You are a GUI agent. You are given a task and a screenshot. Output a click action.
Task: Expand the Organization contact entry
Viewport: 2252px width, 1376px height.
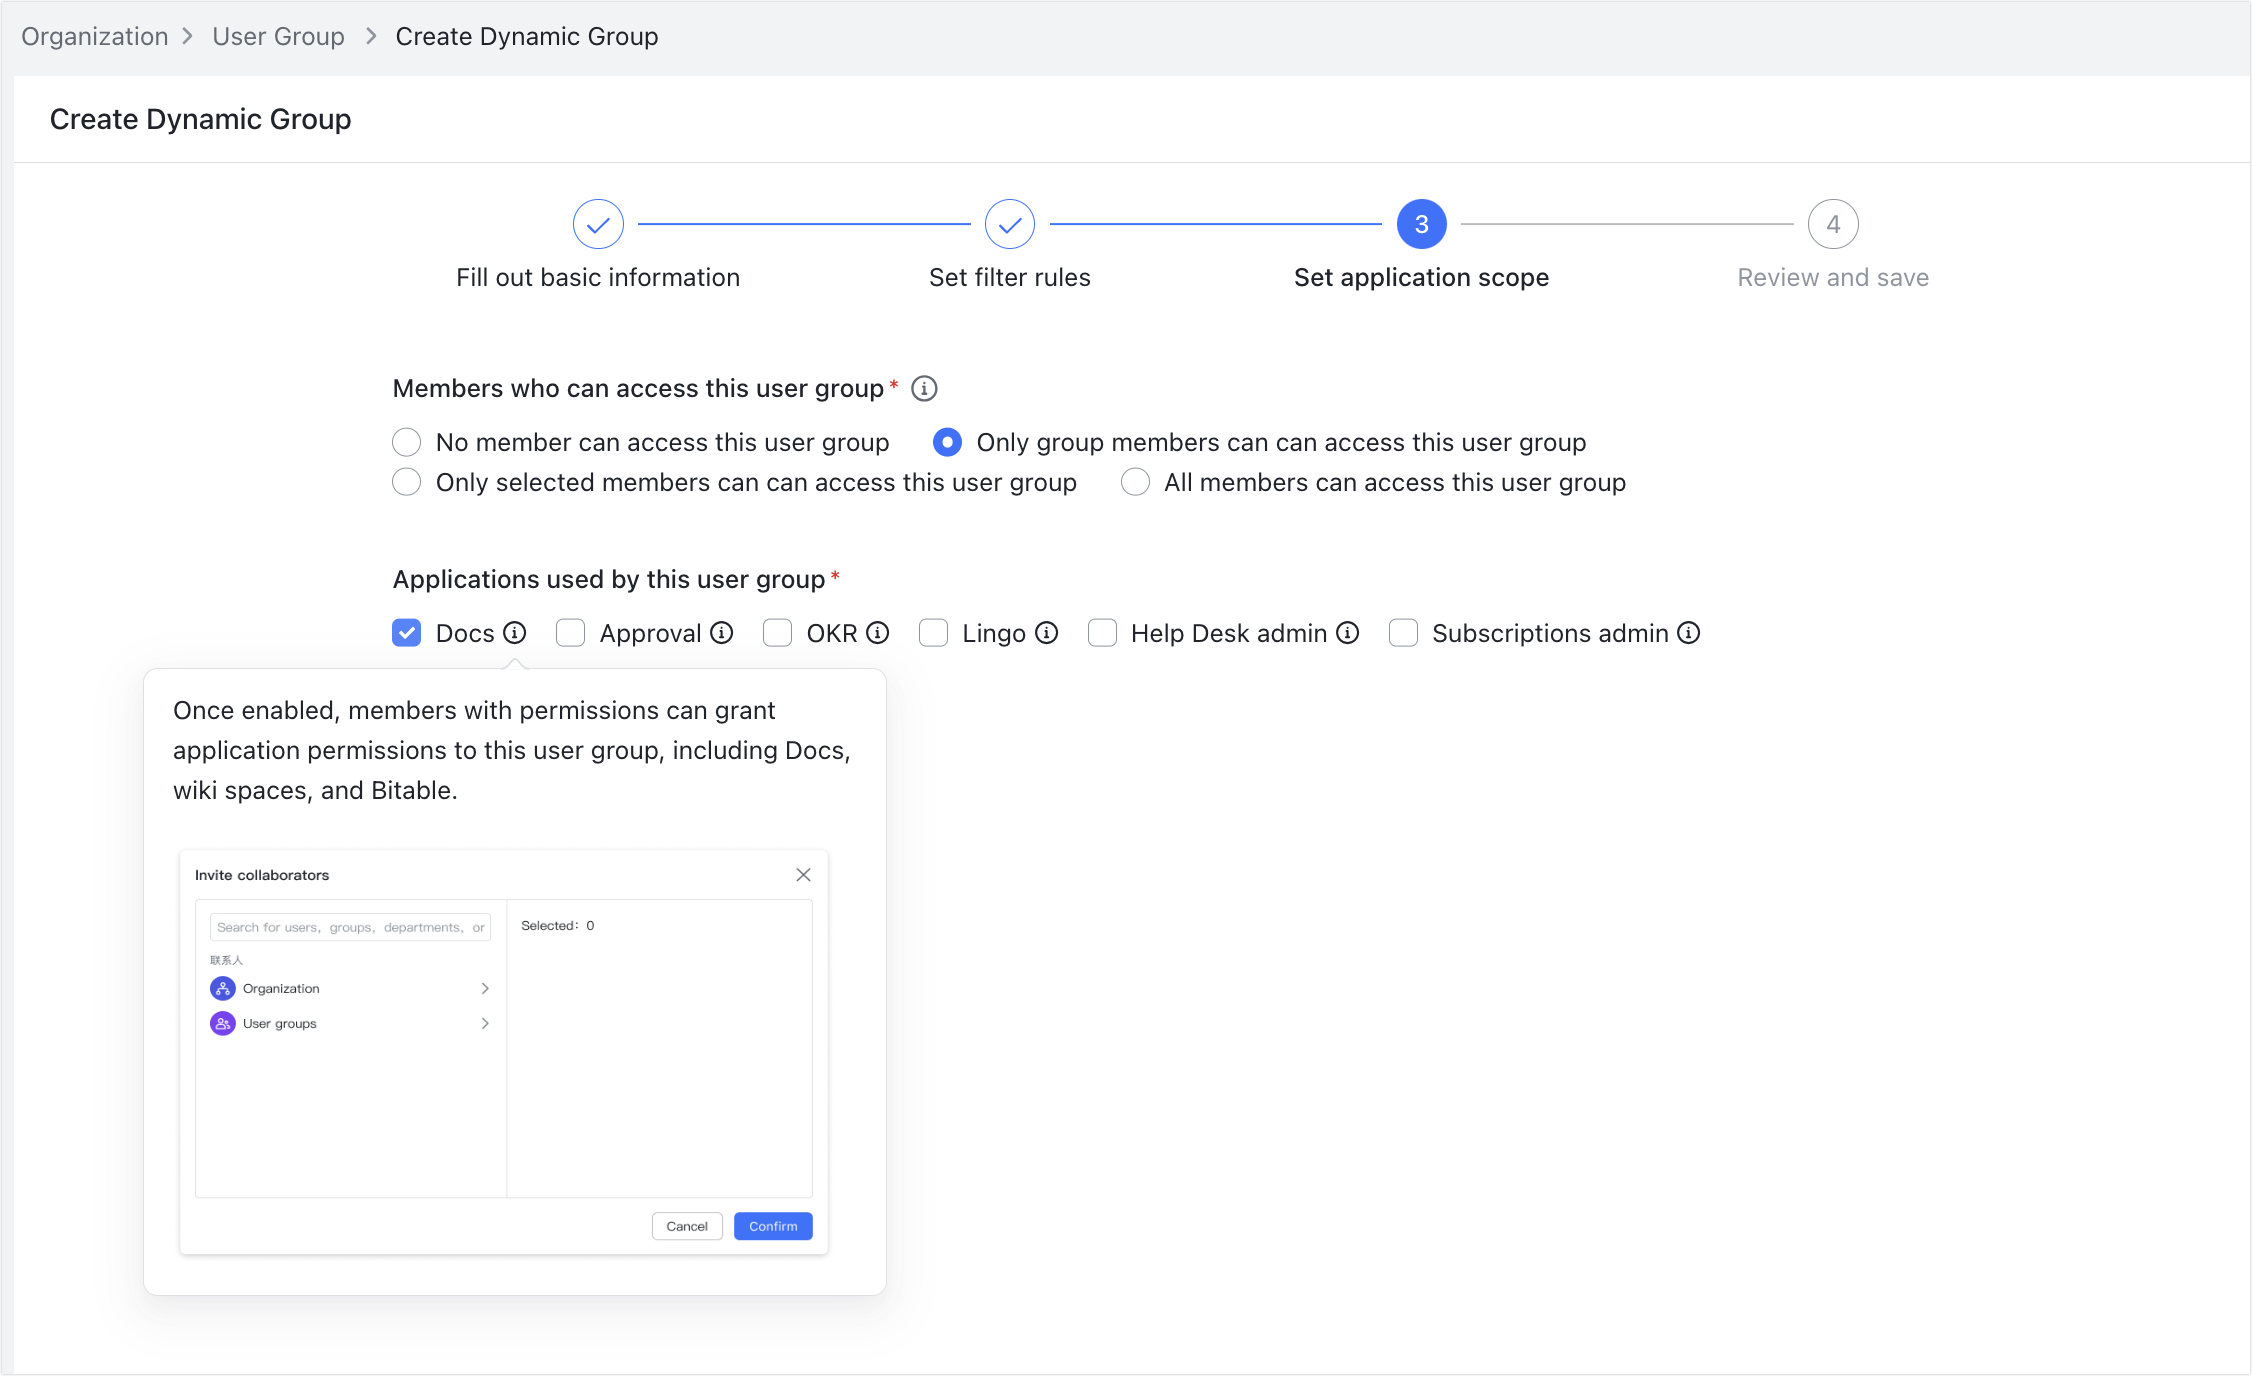click(x=485, y=988)
